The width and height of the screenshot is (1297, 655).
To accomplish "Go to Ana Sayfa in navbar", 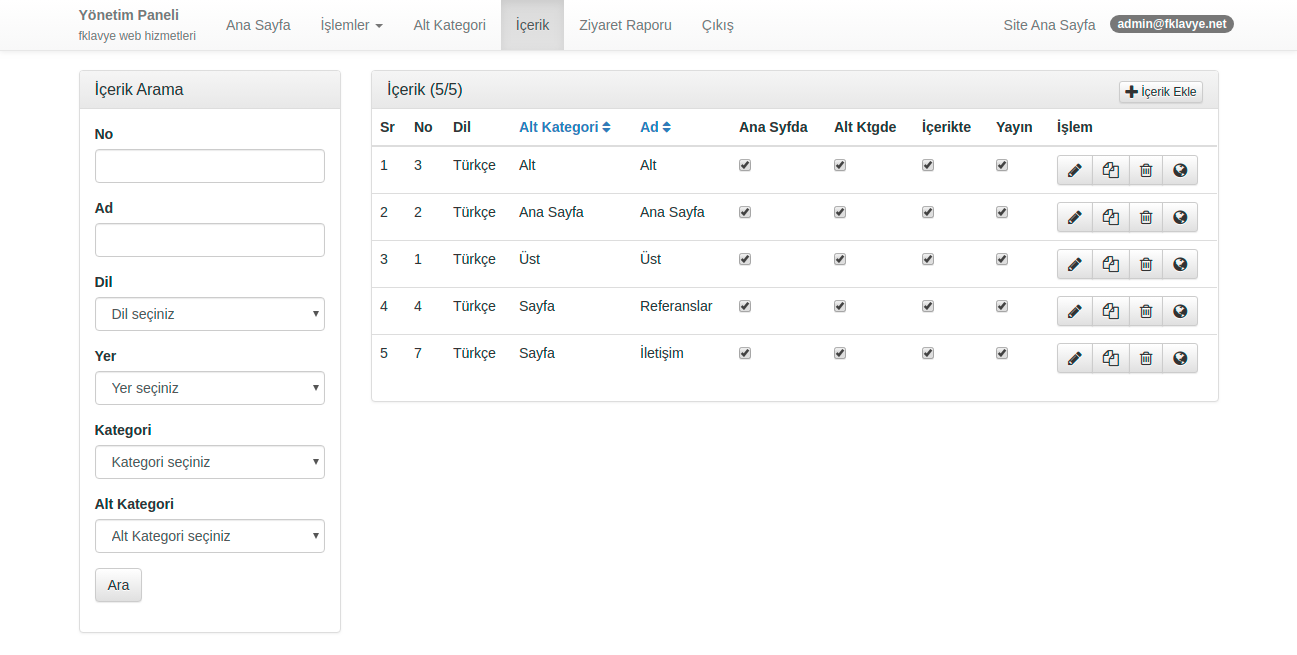I will 258,25.
